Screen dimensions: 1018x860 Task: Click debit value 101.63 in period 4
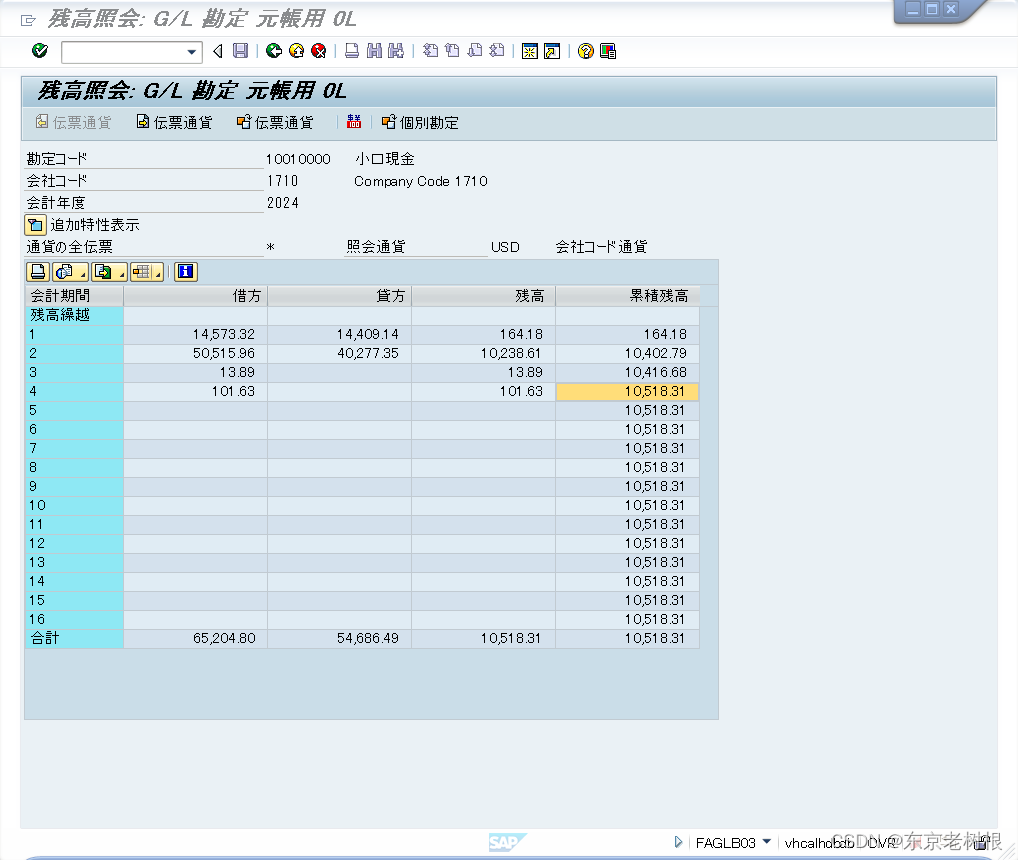[x=233, y=391]
